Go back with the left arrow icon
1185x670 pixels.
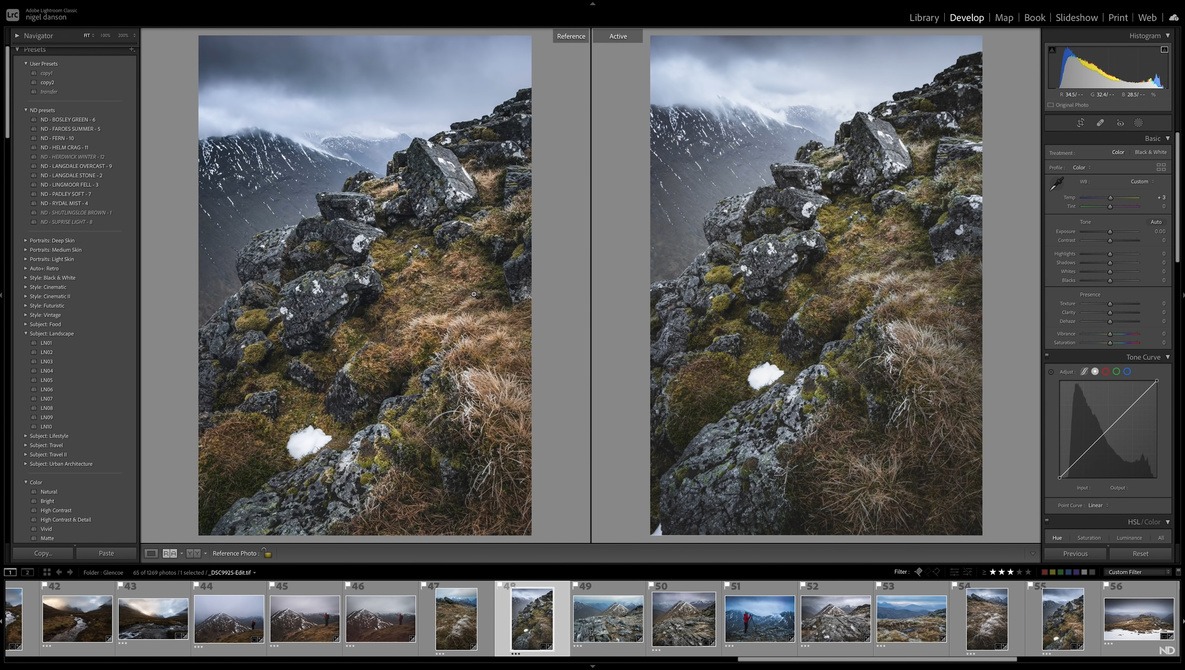pyautogui.click(x=59, y=573)
